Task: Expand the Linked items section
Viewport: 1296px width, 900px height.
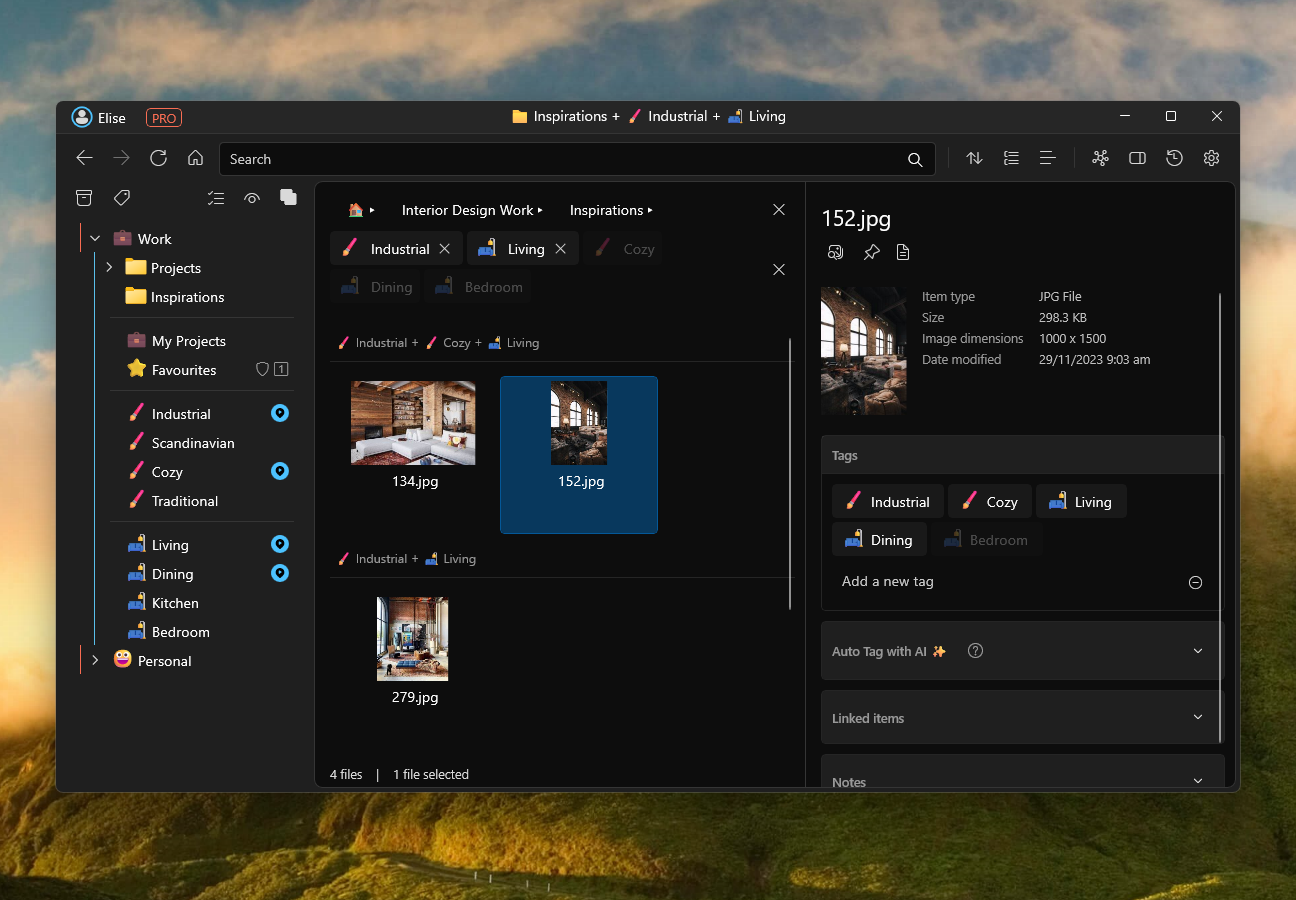Action: (1197, 717)
